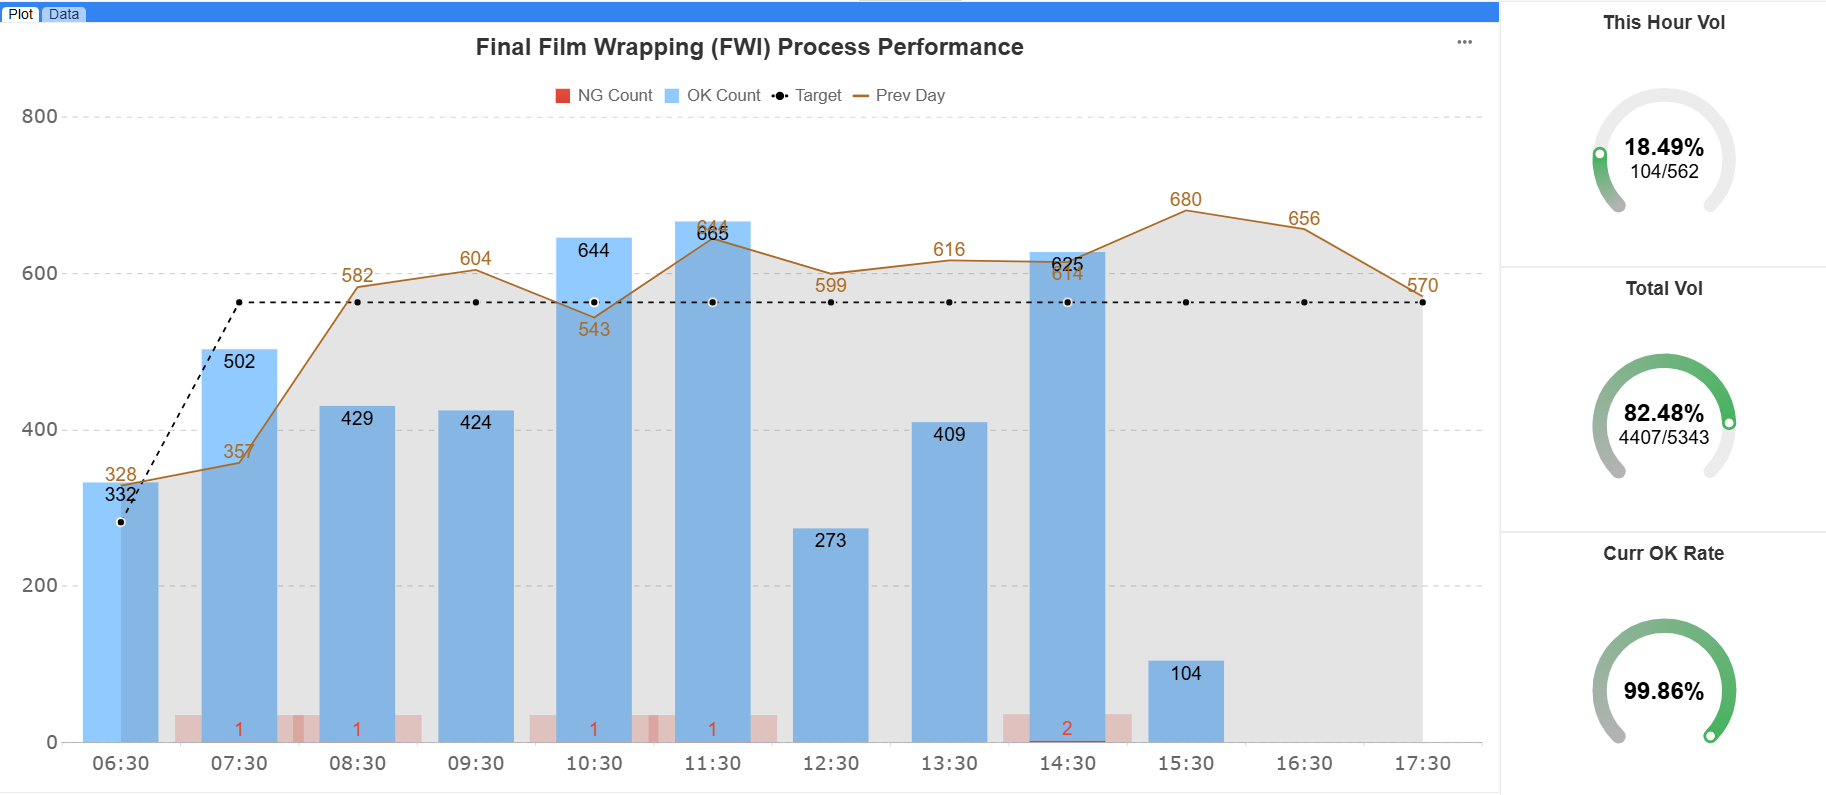Open the Data tab
This screenshot has height=795, width=1826.
pos(64,14)
